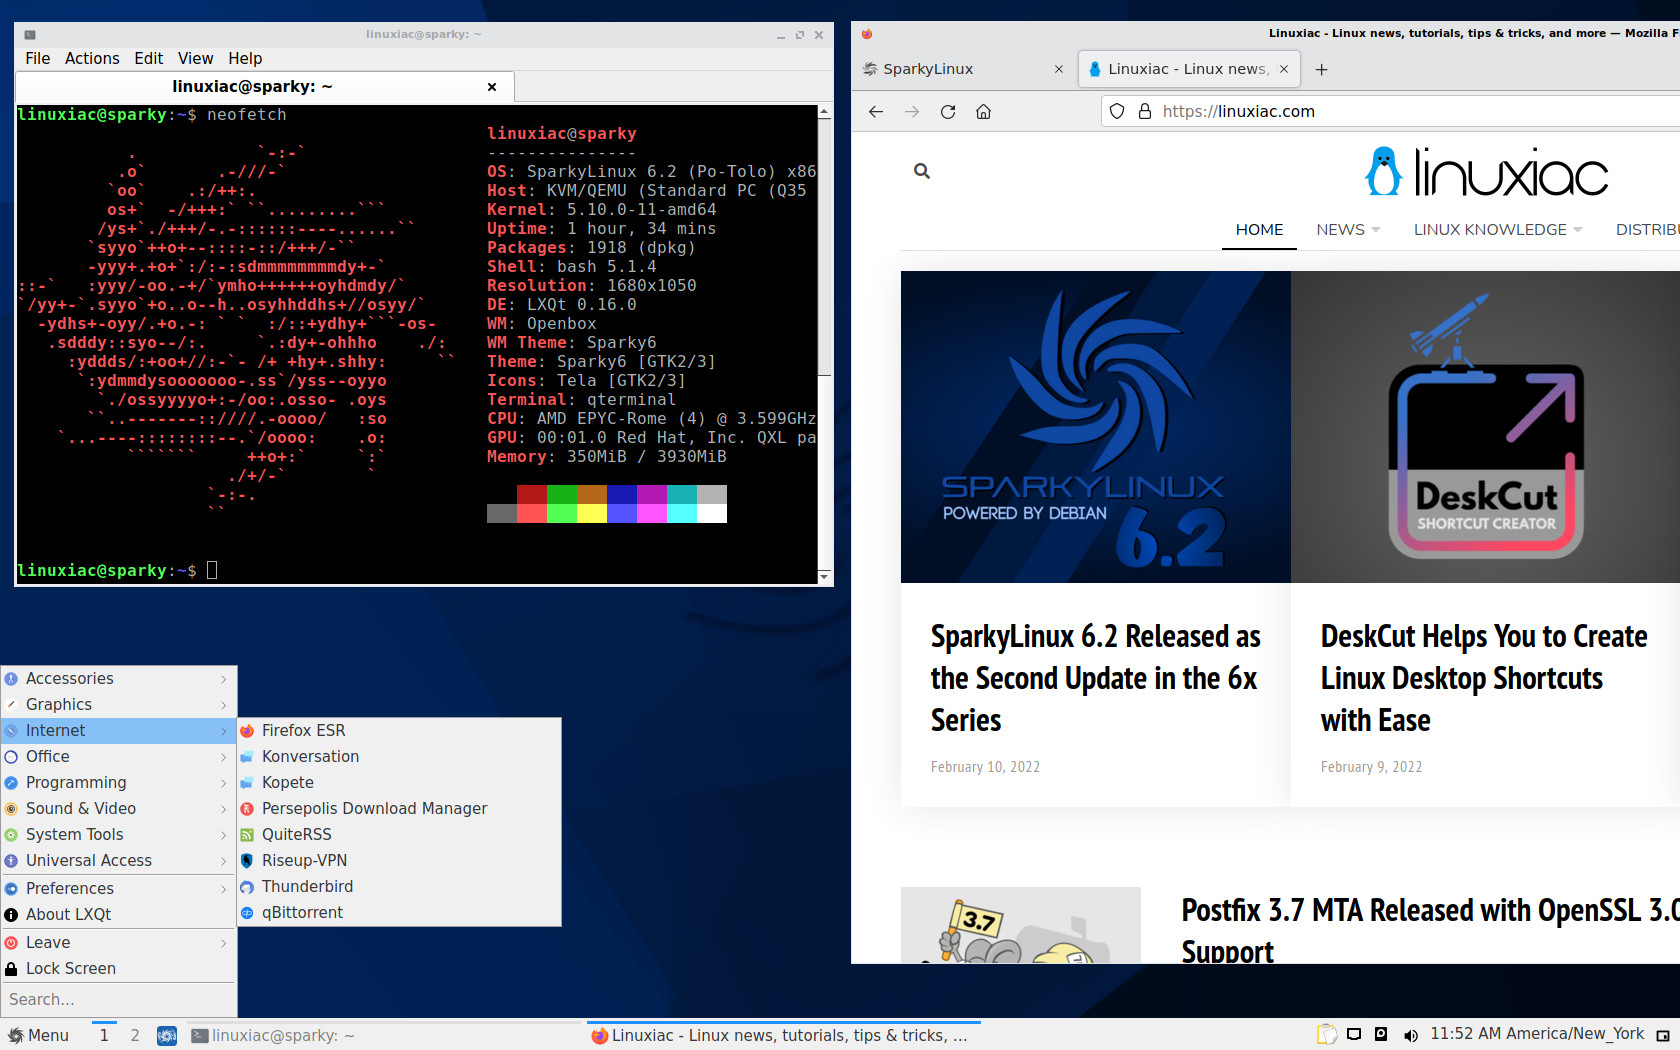Click Firefox forward arrow button
Viewport: 1680px width, 1050px height.
coord(912,112)
